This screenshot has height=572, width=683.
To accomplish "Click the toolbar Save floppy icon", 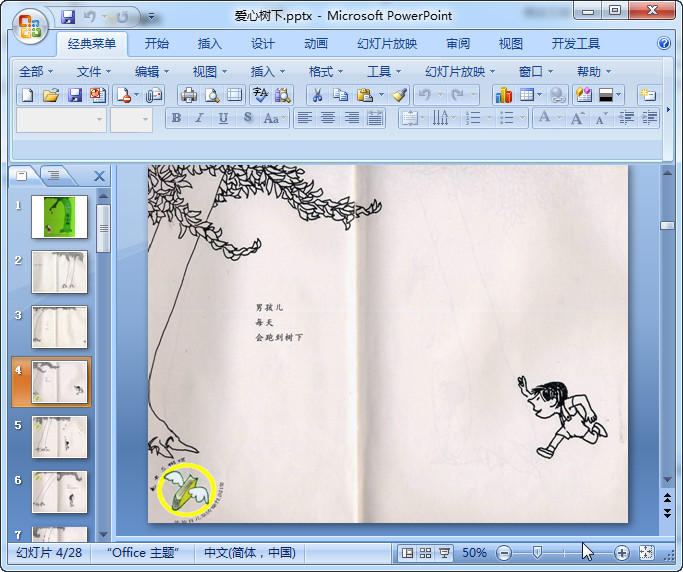I will (75, 95).
